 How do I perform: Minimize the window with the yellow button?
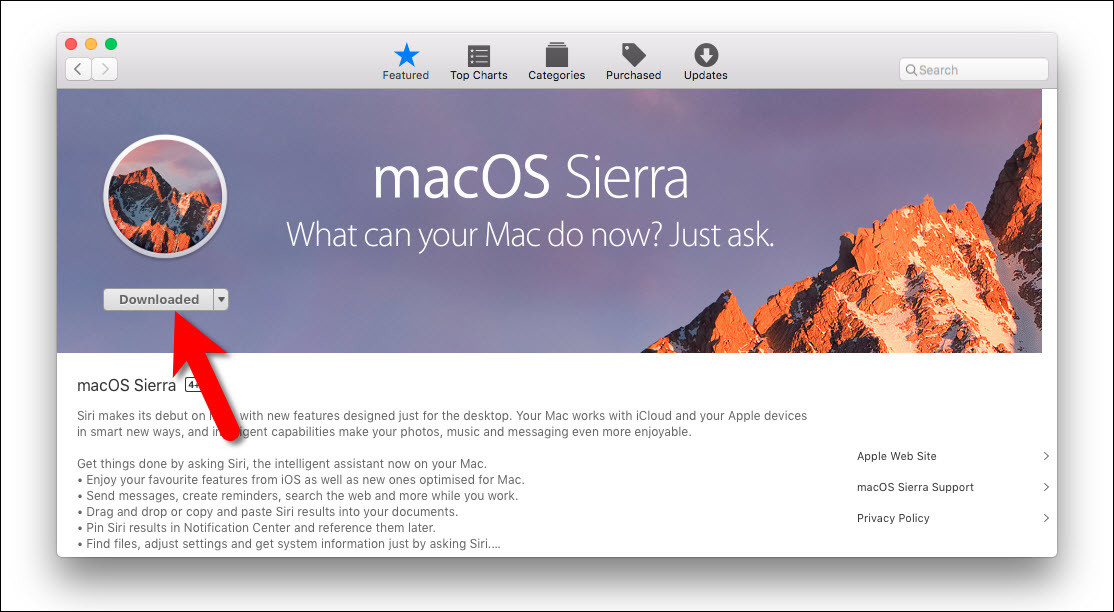pyautogui.click(x=91, y=44)
